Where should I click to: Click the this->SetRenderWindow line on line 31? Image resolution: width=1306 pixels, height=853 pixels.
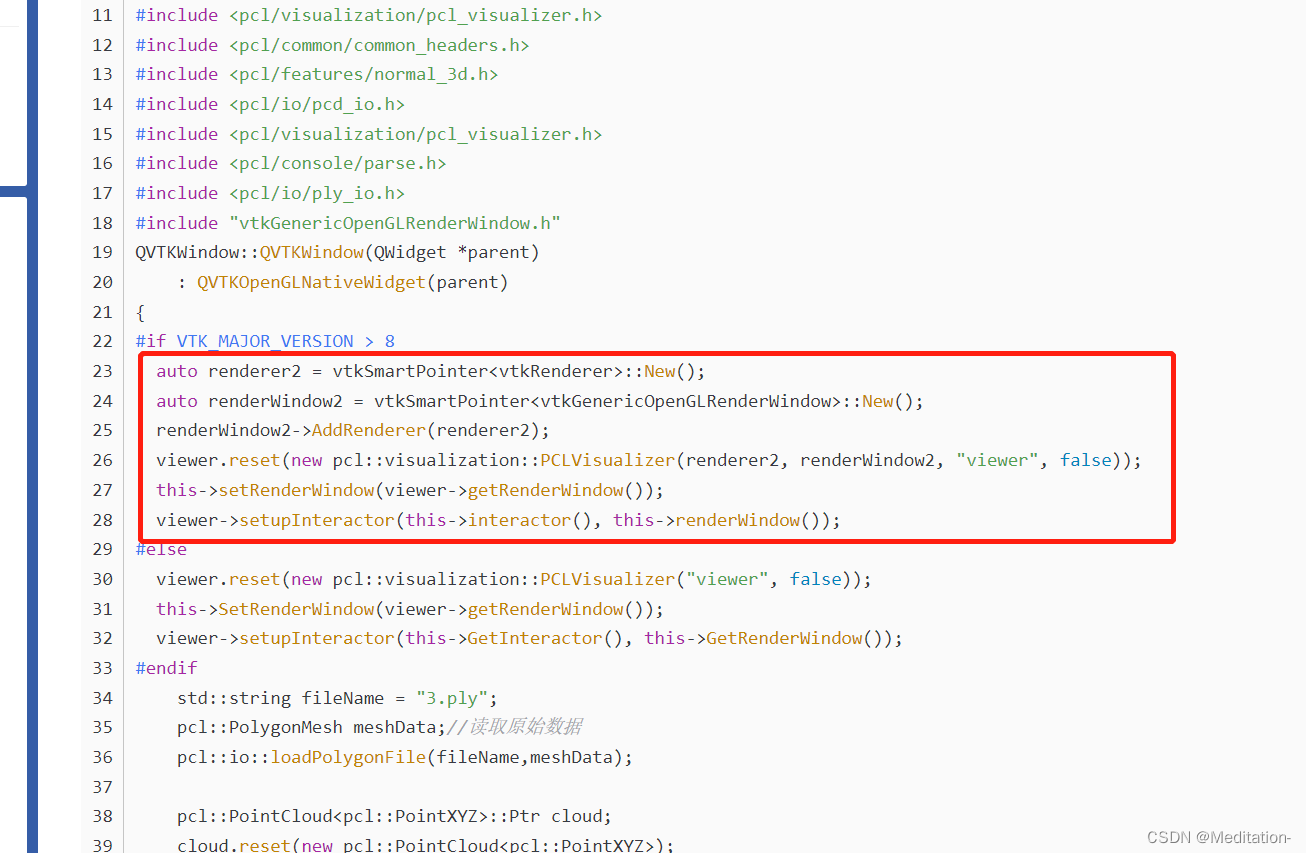click(410, 609)
